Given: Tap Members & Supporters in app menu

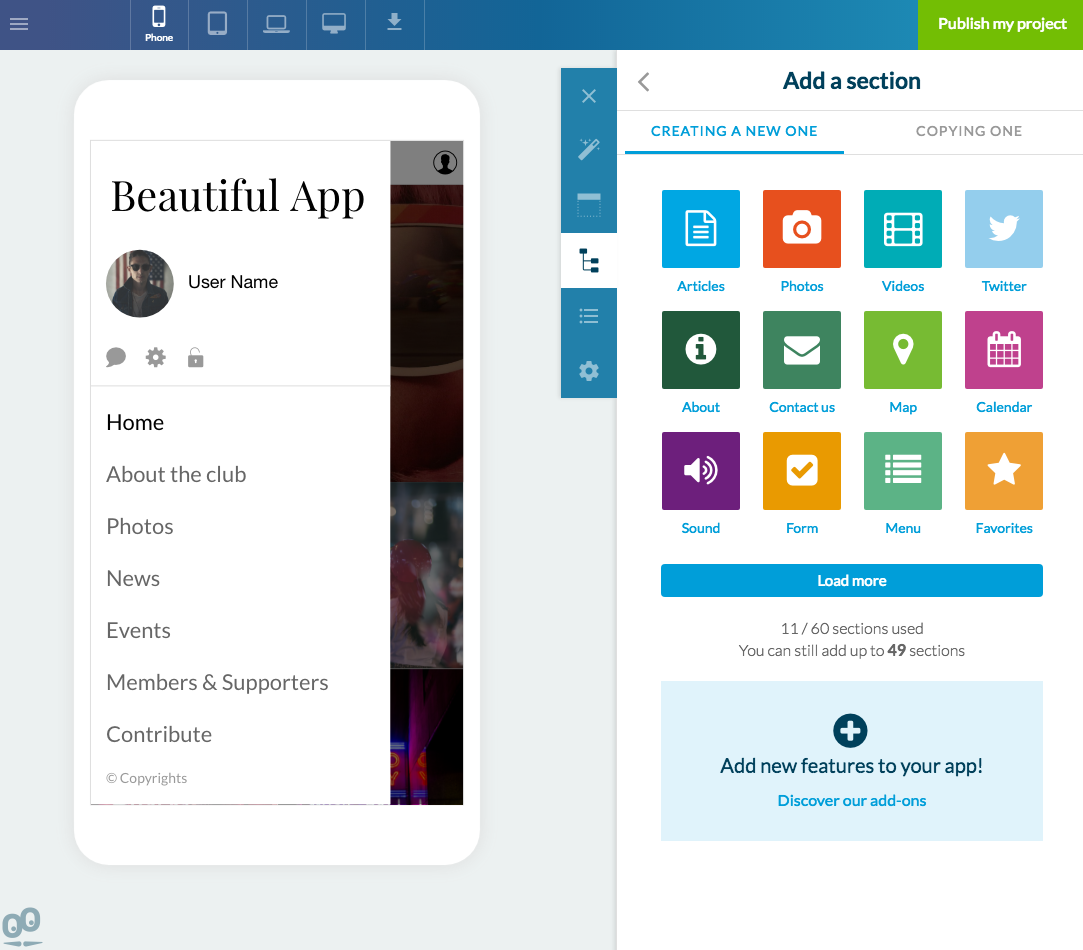Looking at the screenshot, I should point(217,683).
